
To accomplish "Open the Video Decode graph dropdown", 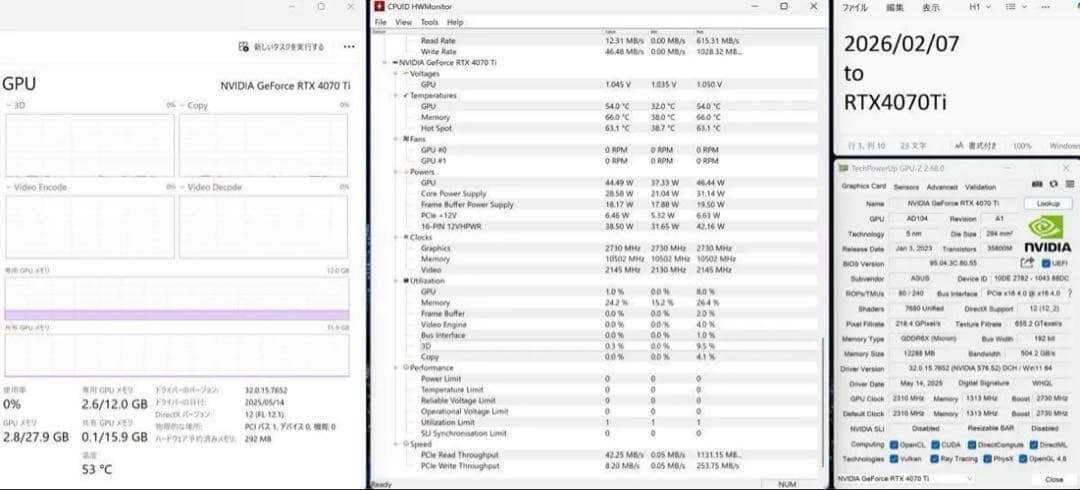I will point(183,187).
